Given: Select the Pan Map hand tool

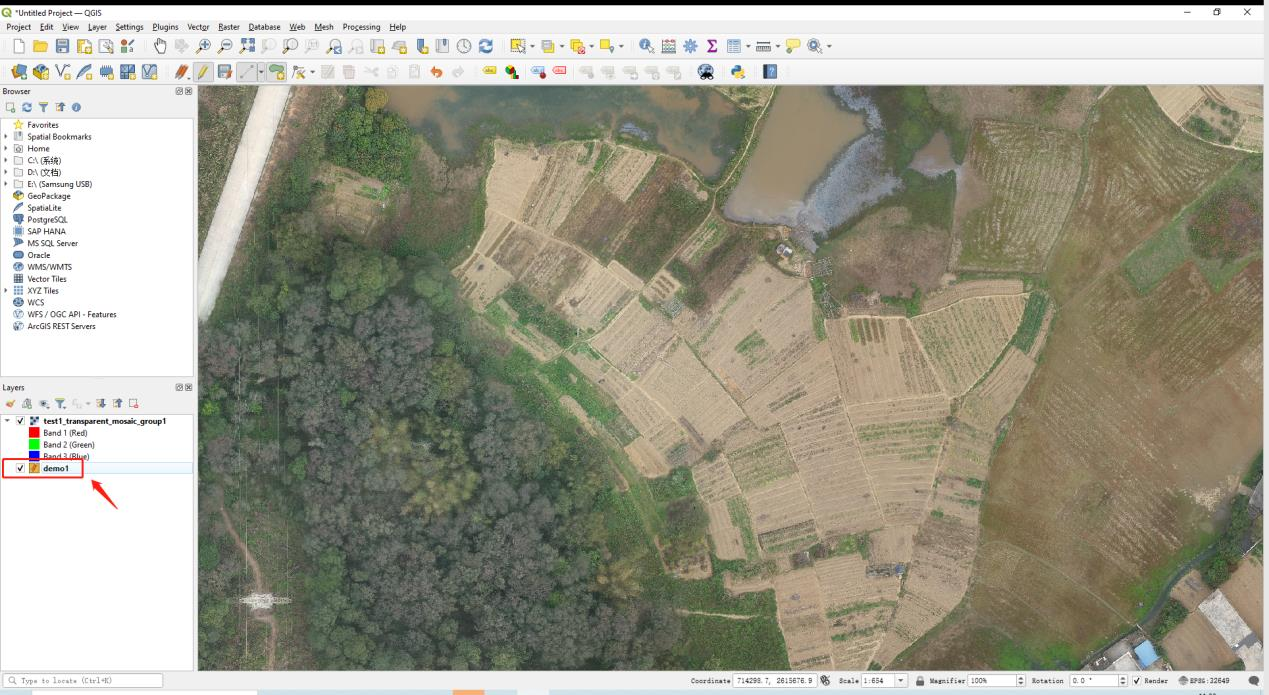Looking at the screenshot, I should 161,46.
